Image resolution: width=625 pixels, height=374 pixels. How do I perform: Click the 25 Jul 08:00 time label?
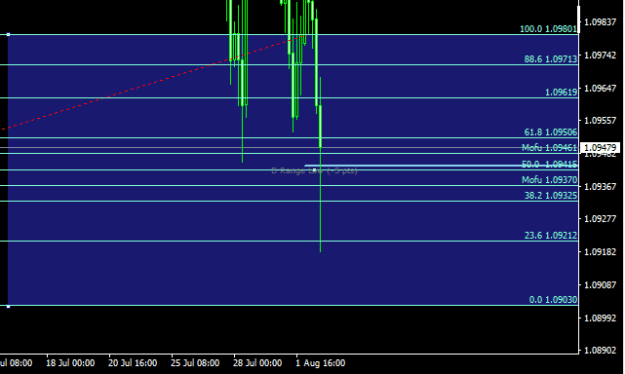[x=195, y=363]
